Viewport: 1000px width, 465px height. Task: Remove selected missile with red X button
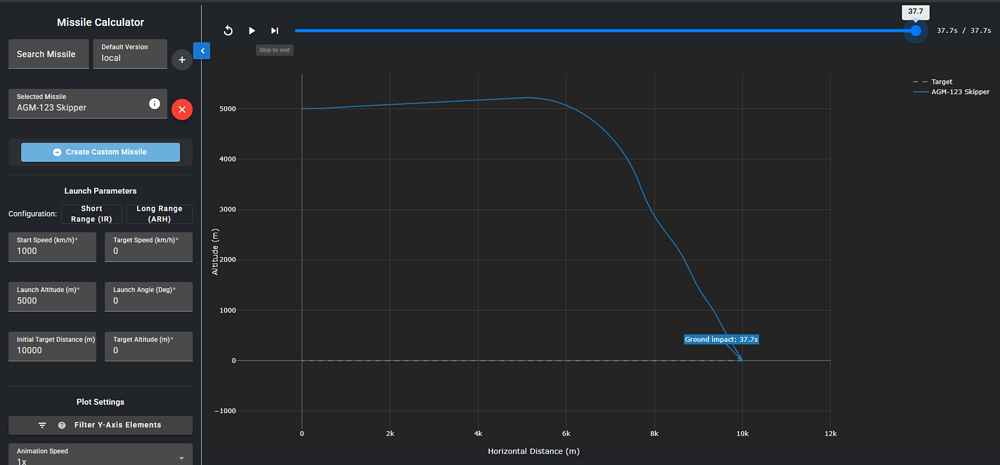[181, 109]
